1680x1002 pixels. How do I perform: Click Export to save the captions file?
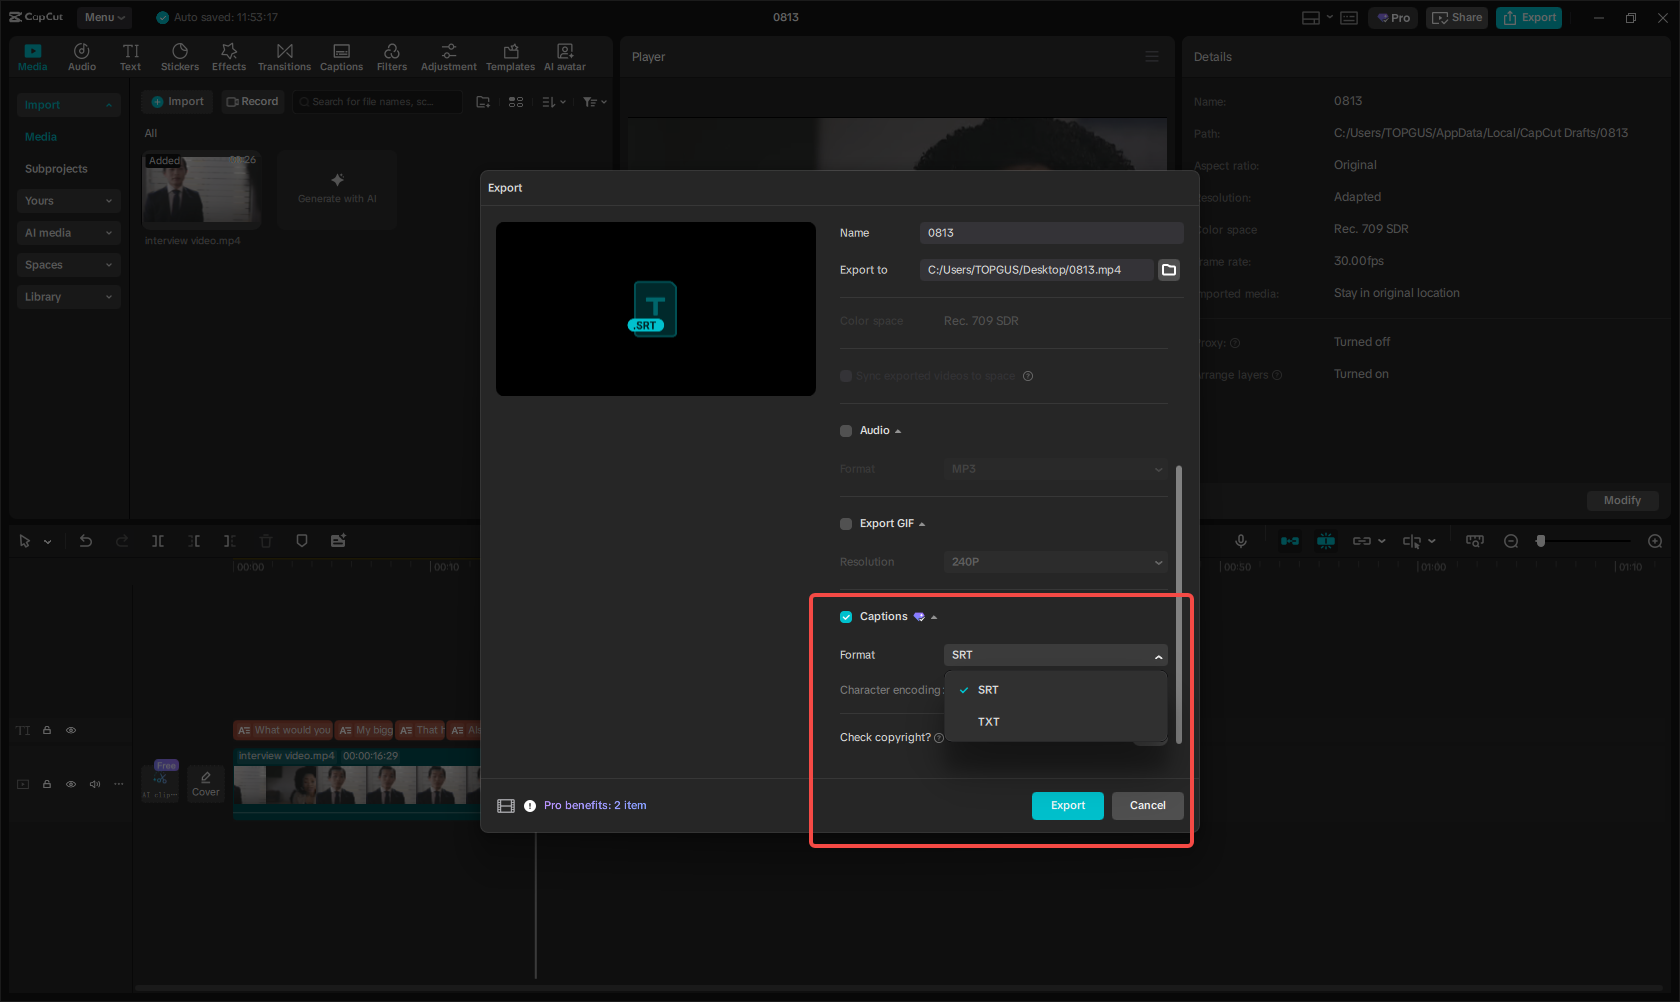(x=1067, y=805)
